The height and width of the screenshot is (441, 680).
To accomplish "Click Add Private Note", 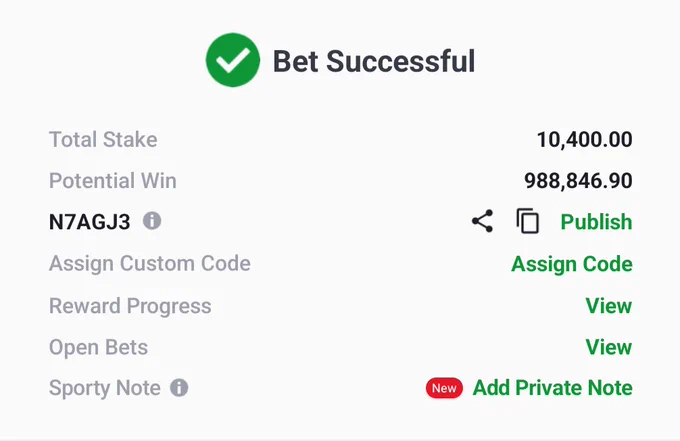I will click(552, 388).
